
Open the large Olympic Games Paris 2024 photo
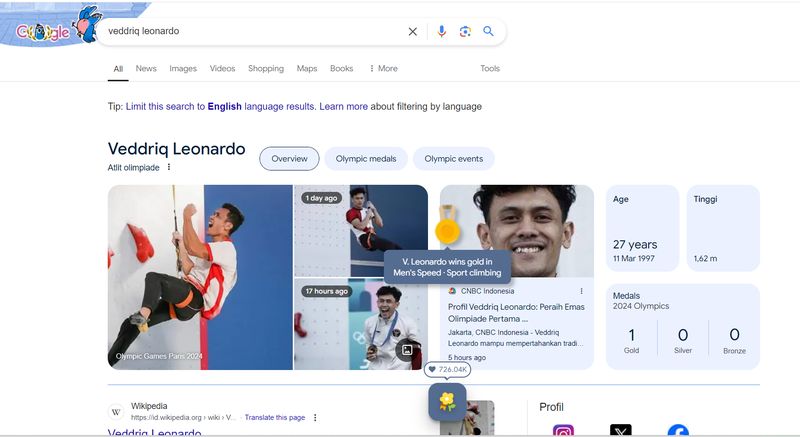tap(200, 277)
